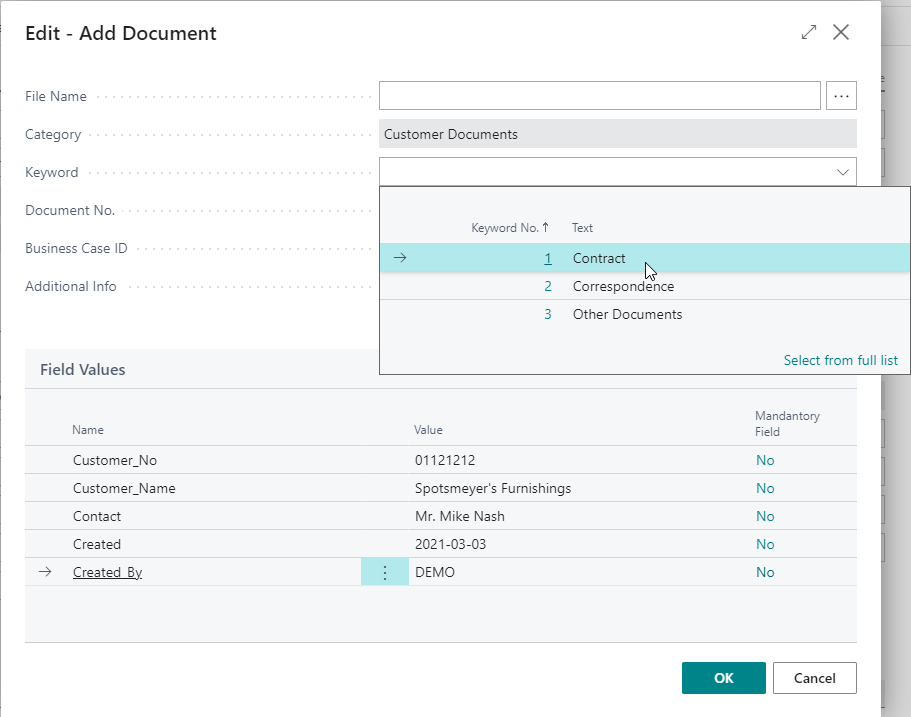The image size is (911, 717).
Task: Click the File Name browse ellipsis button
Action: (841, 96)
